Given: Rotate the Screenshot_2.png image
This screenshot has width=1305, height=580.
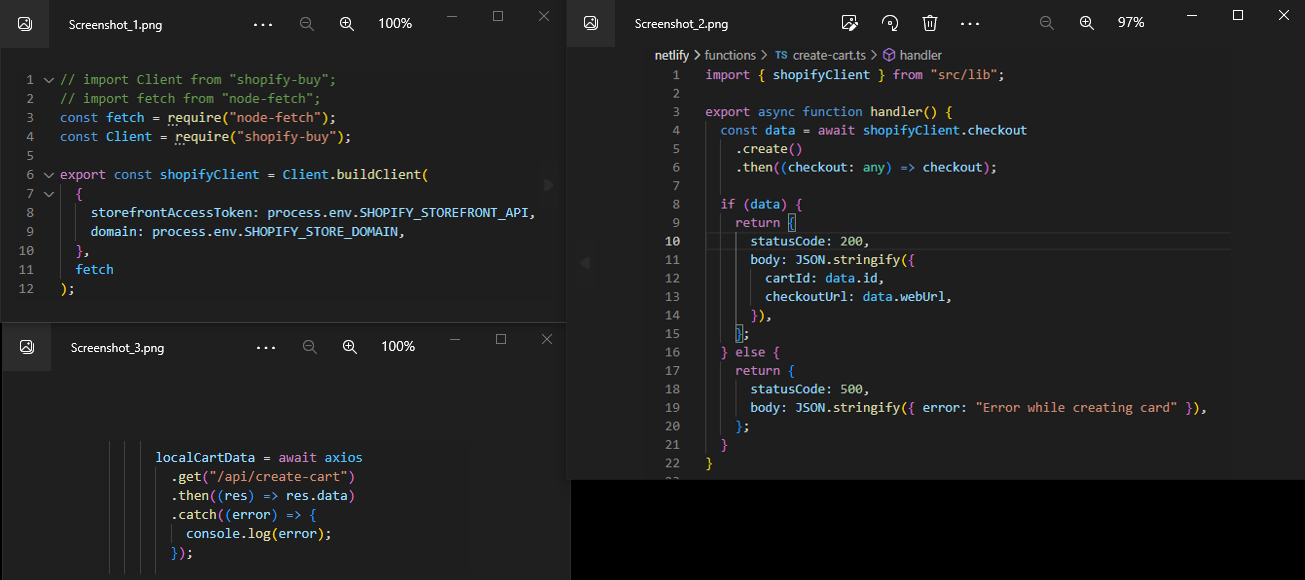Looking at the screenshot, I should (889, 23).
